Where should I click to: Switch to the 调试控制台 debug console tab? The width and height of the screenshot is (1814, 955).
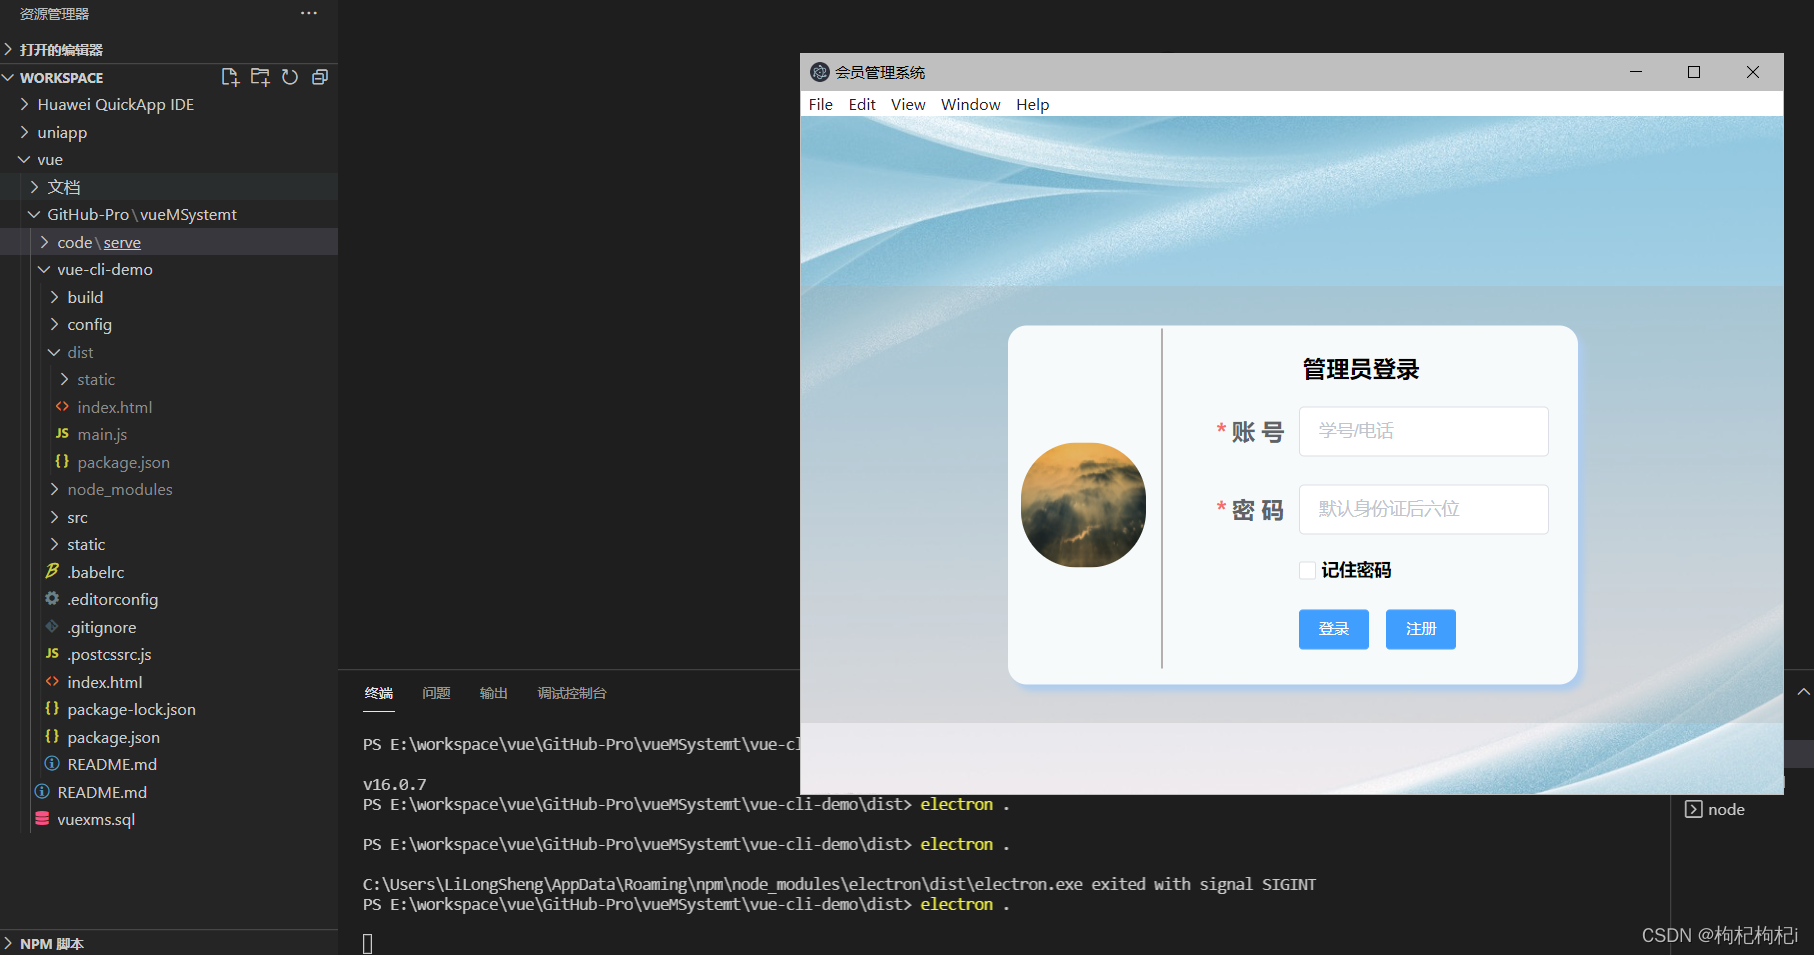pos(572,693)
